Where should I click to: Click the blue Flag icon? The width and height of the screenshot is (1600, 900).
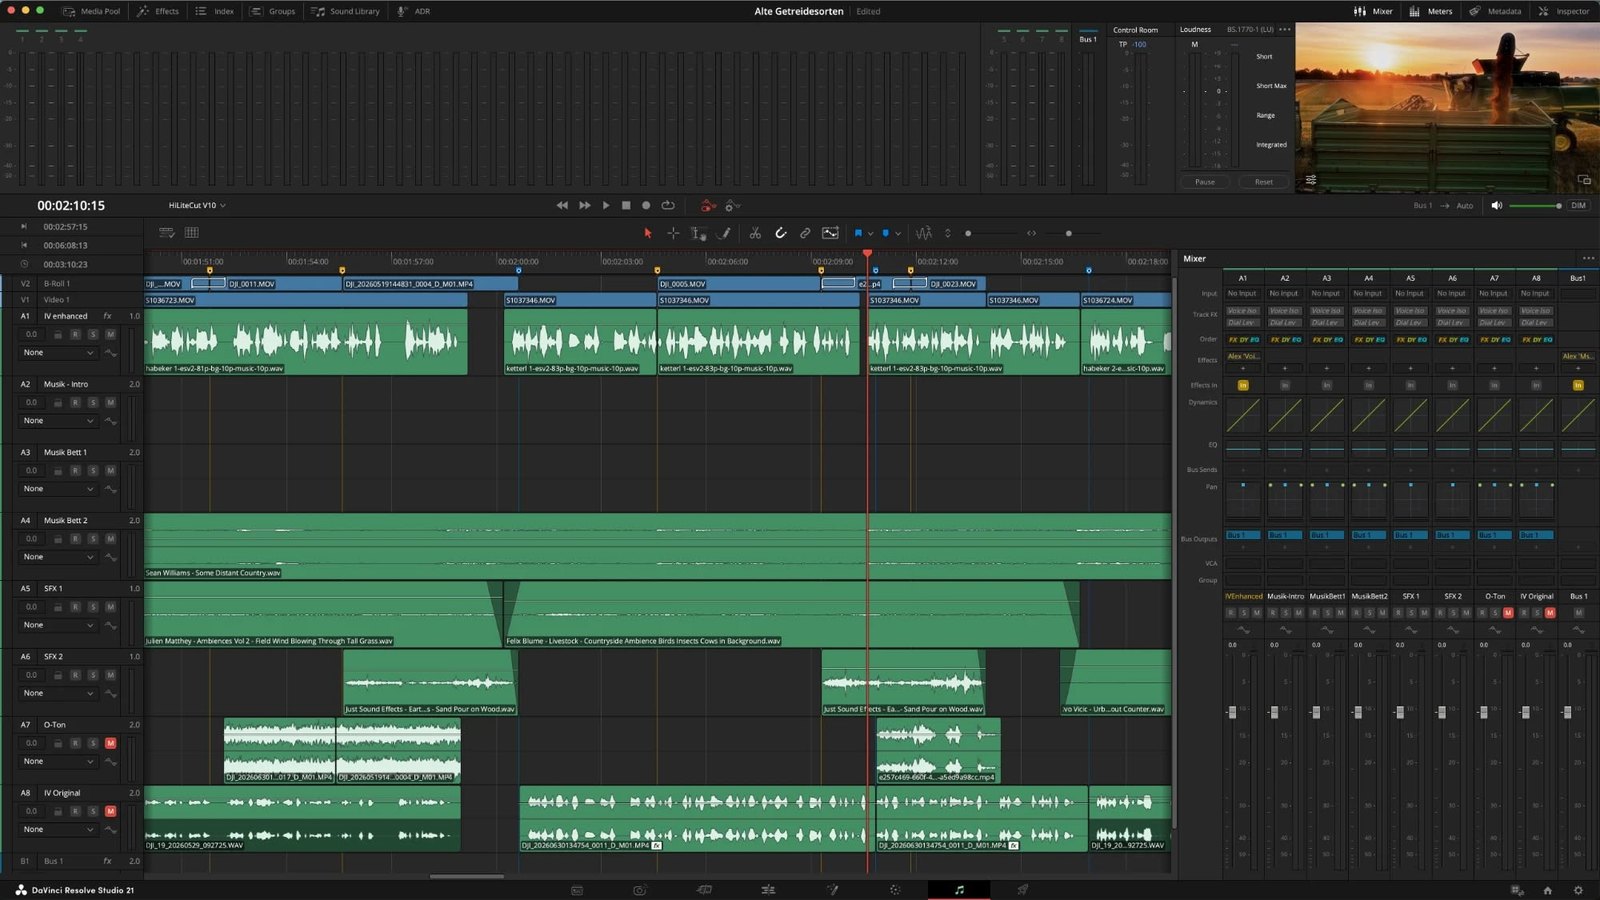tap(858, 233)
